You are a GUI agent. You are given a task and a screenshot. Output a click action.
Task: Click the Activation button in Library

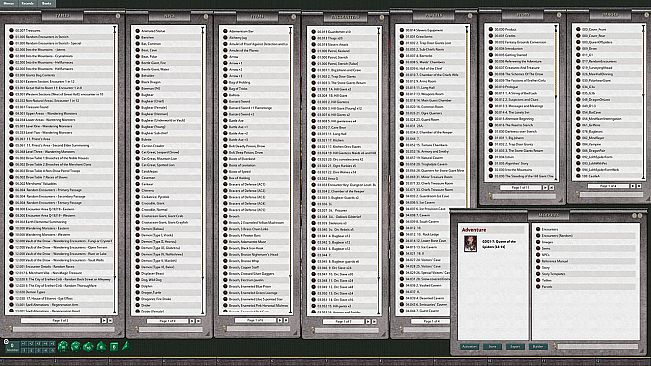tap(469, 346)
